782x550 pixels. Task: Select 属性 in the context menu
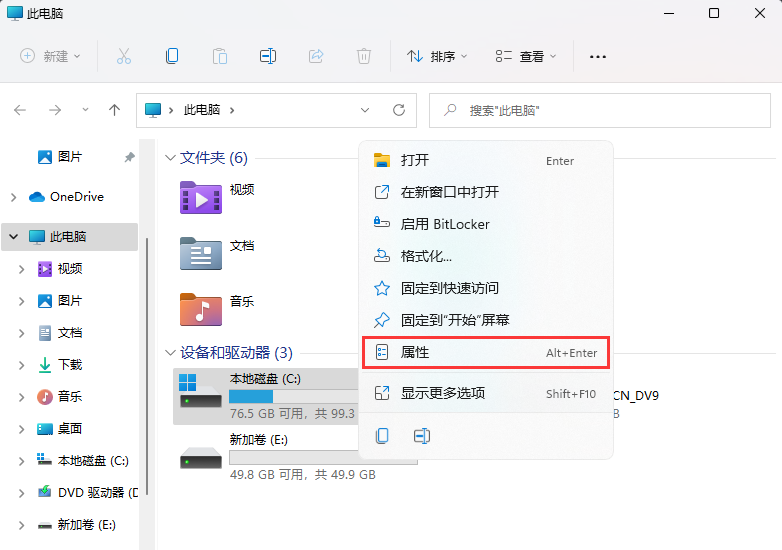pyautogui.click(x=414, y=353)
